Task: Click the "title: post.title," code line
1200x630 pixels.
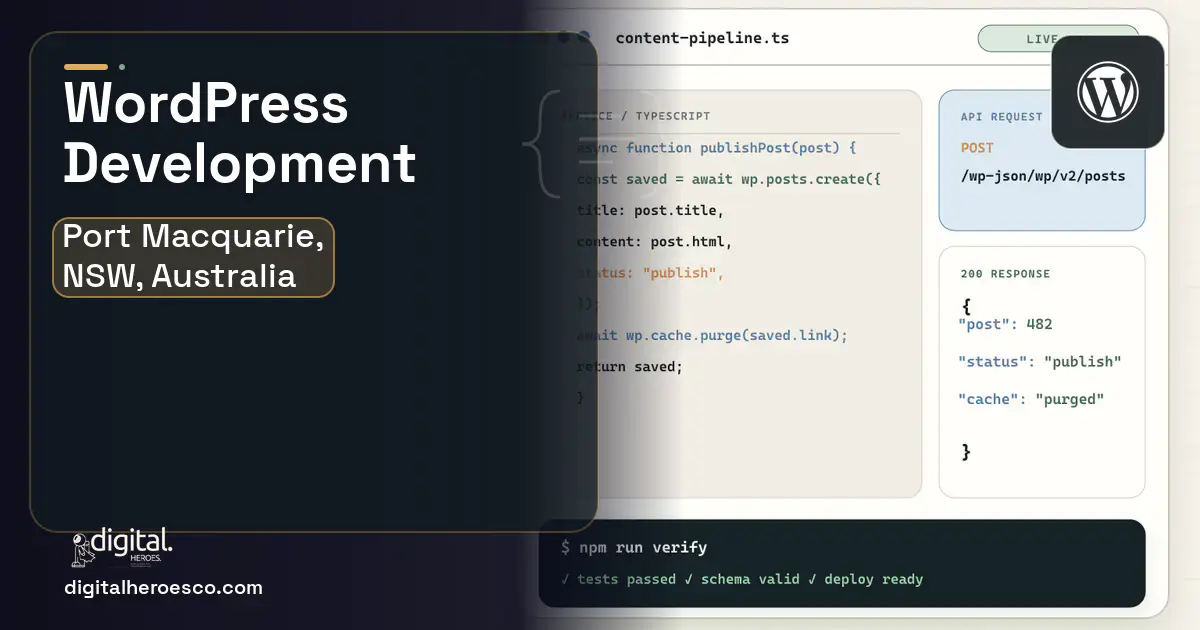Action: coord(650,211)
